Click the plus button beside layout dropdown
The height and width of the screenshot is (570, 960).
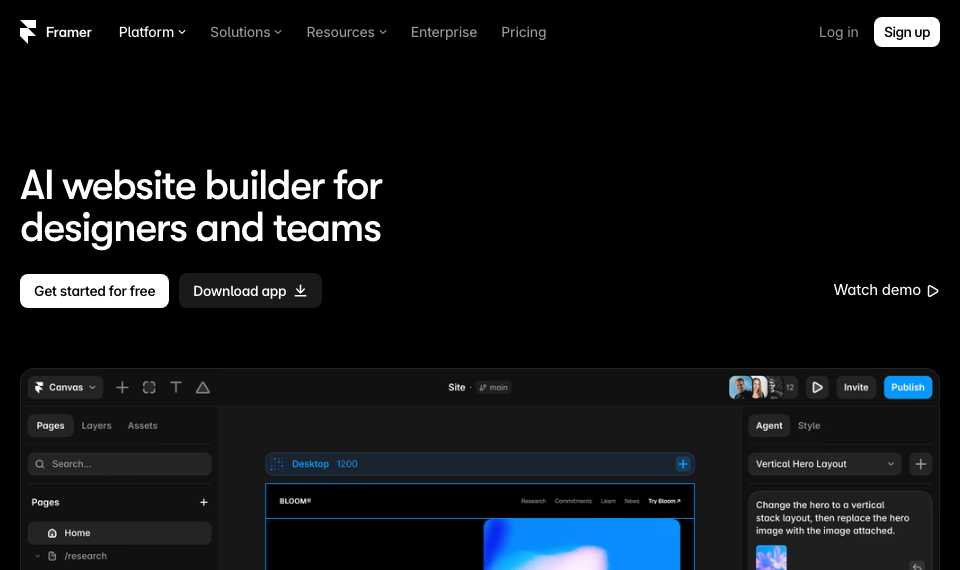point(920,464)
